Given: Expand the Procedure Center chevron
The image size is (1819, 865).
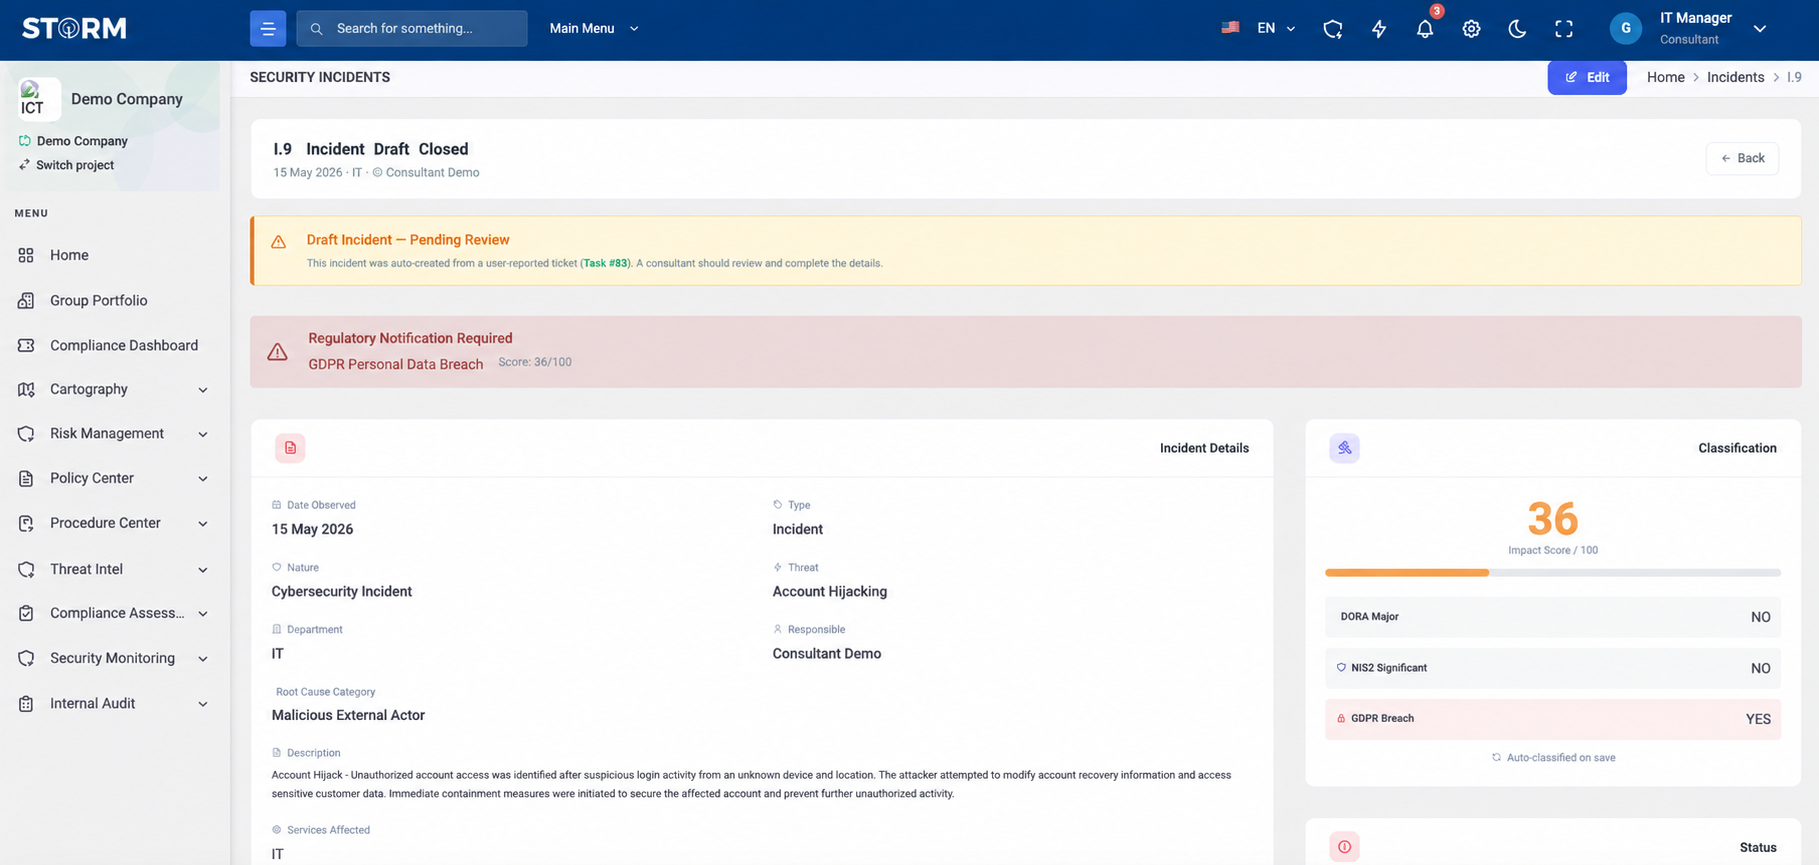Looking at the screenshot, I should 203,524.
